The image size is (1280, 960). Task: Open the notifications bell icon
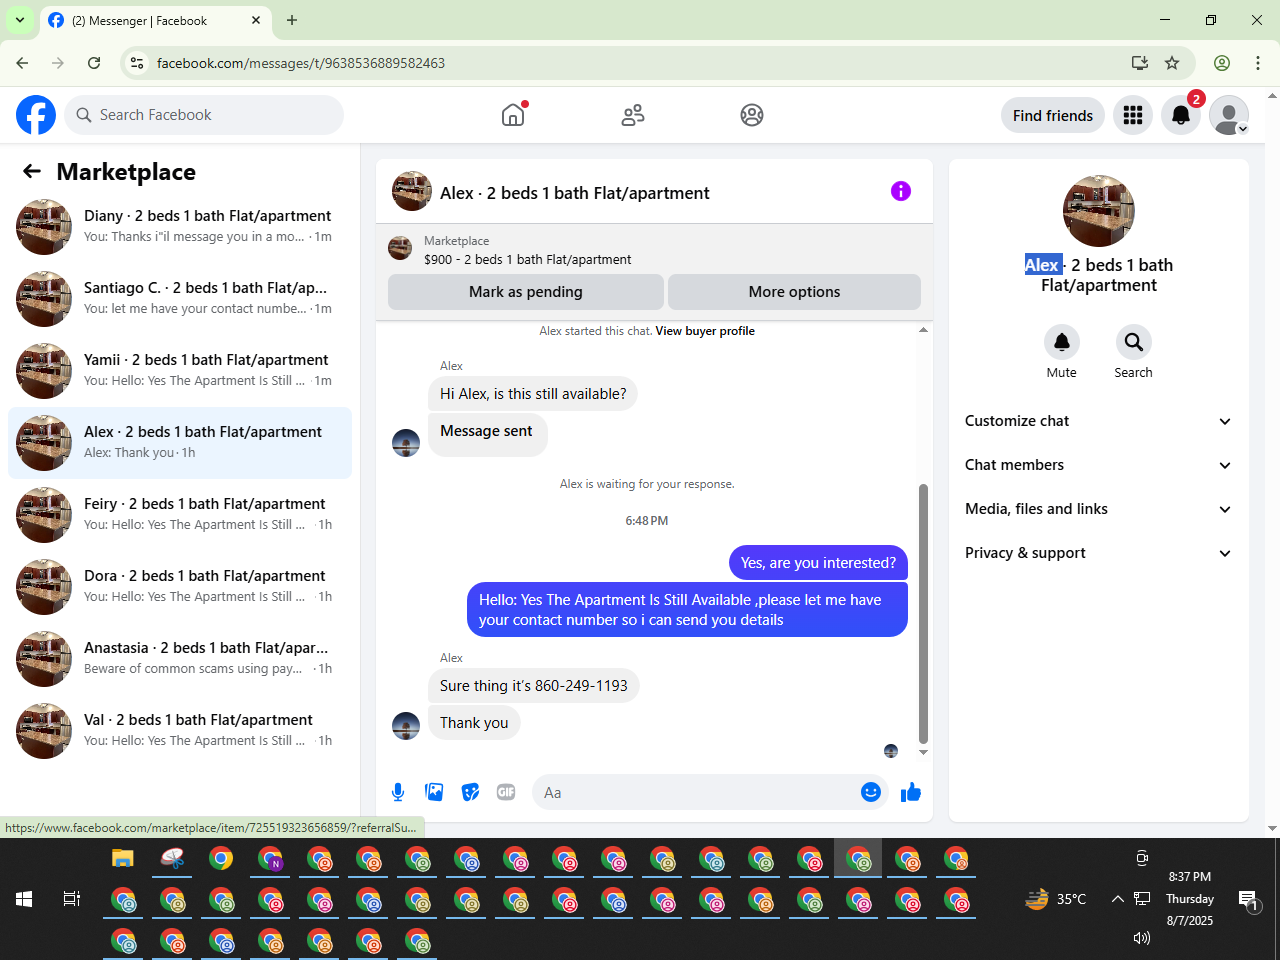(1181, 115)
